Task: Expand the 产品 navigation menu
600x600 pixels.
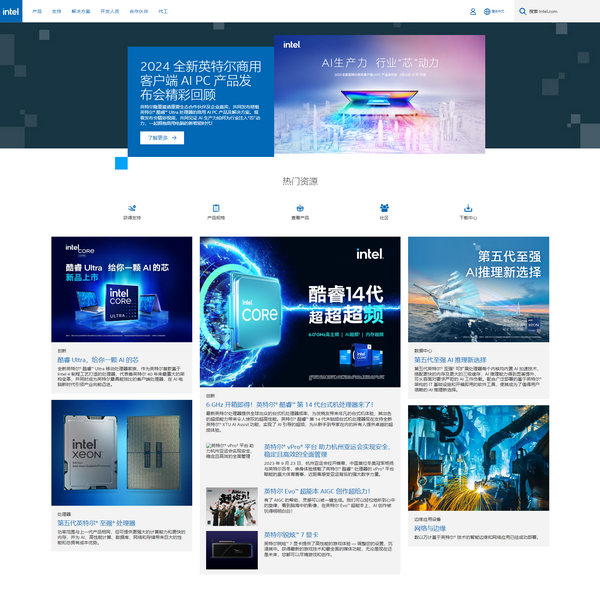Action: click(37, 11)
